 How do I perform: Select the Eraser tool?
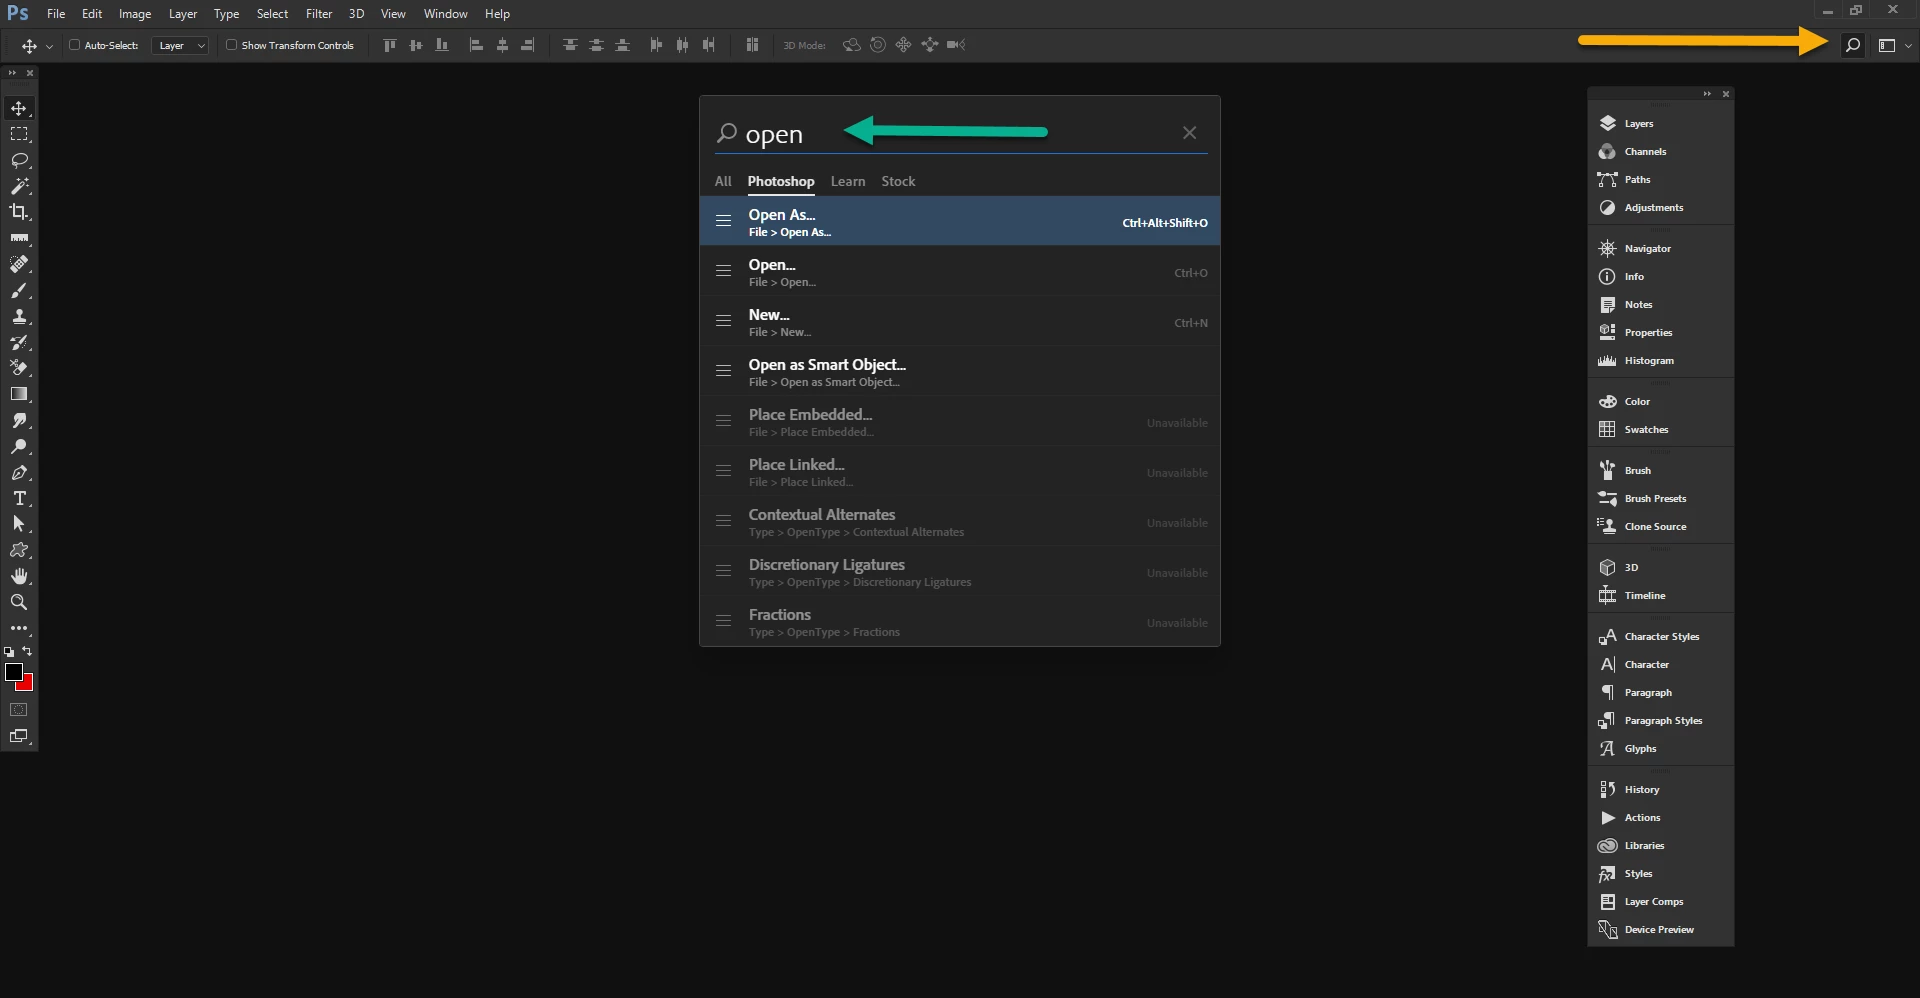19,368
